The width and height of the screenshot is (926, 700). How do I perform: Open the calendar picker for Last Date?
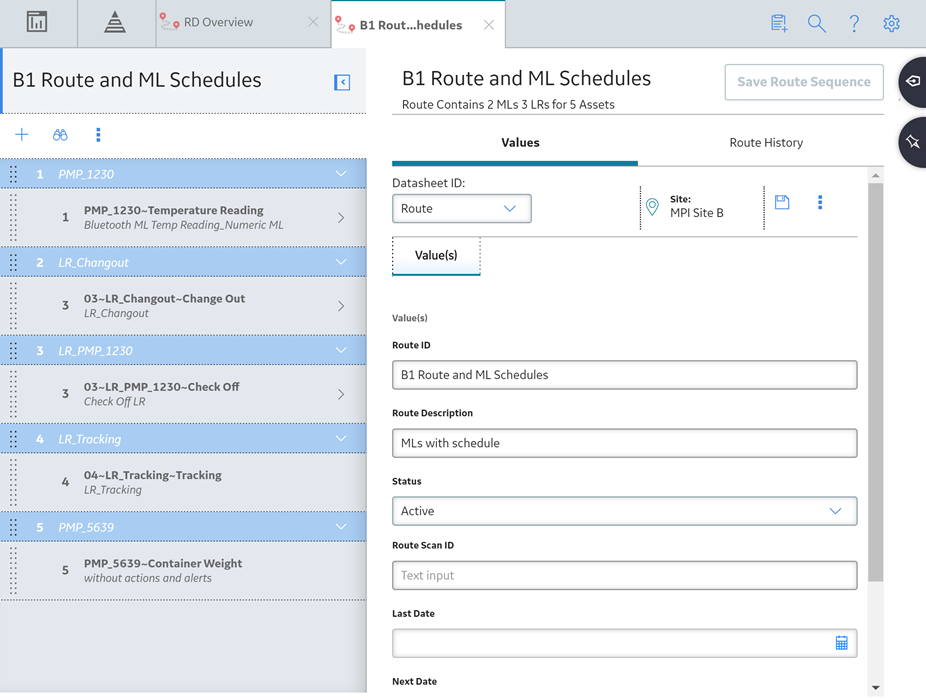click(842, 643)
